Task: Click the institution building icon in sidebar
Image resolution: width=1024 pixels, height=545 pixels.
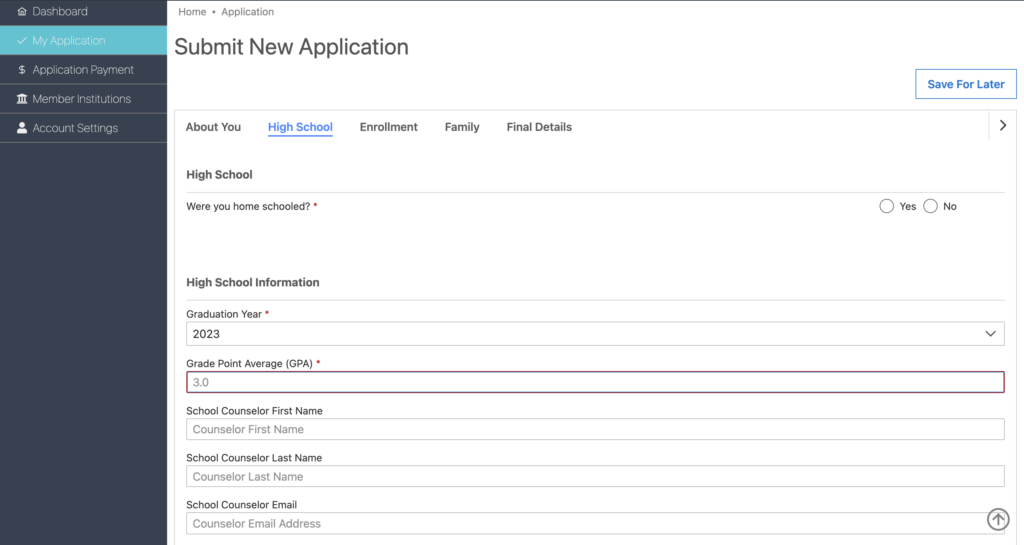Action: [x=22, y=99]
